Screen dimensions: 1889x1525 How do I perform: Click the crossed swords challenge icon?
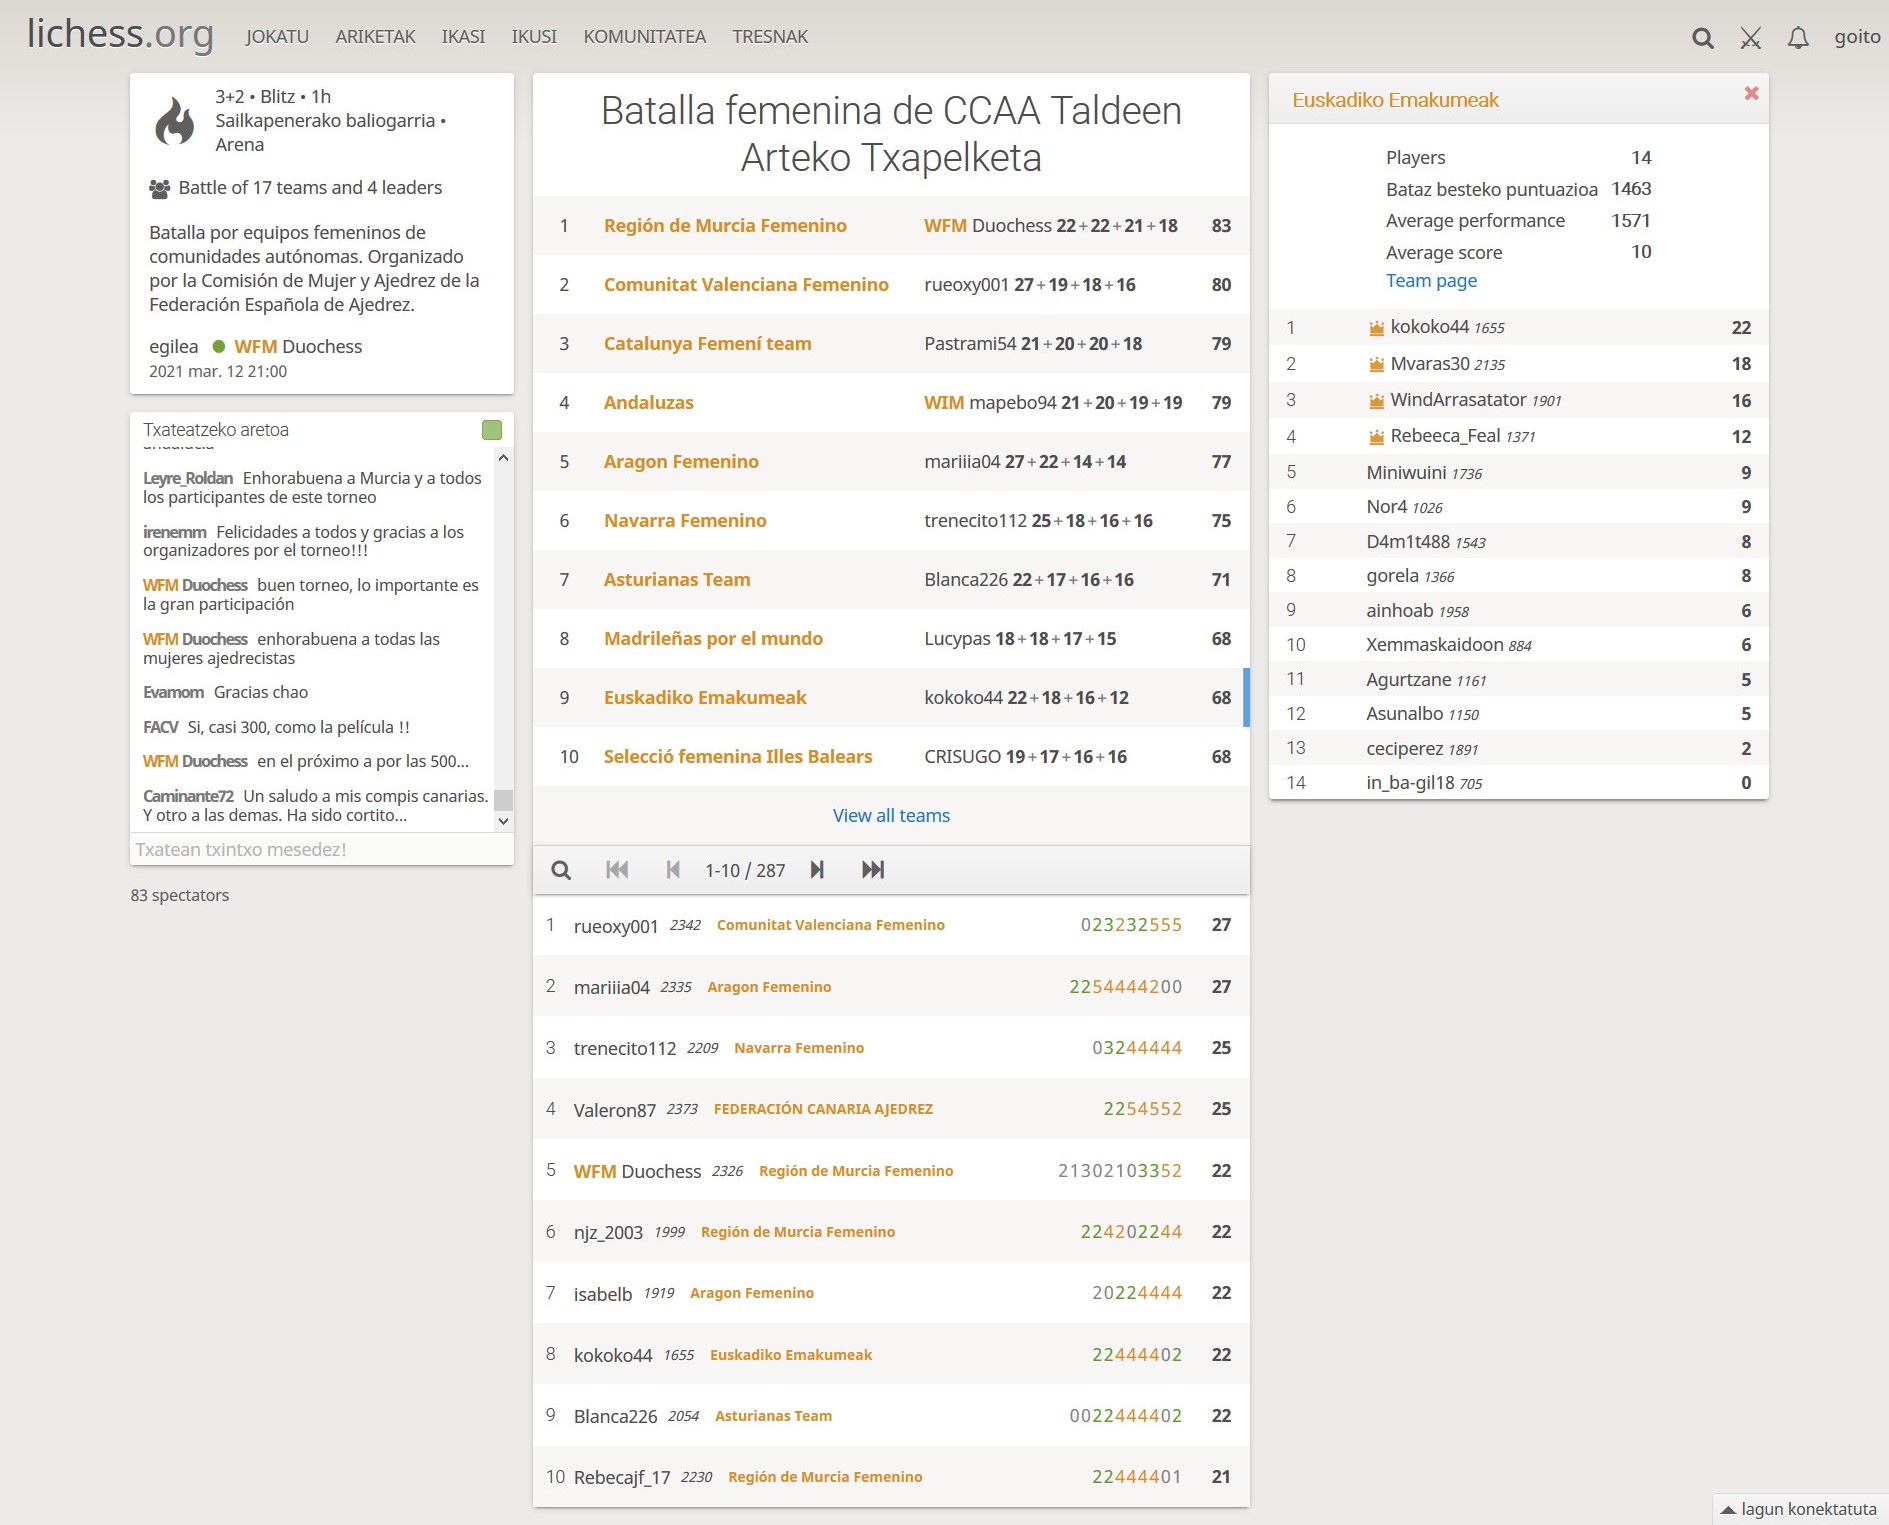click(1750, 38)
